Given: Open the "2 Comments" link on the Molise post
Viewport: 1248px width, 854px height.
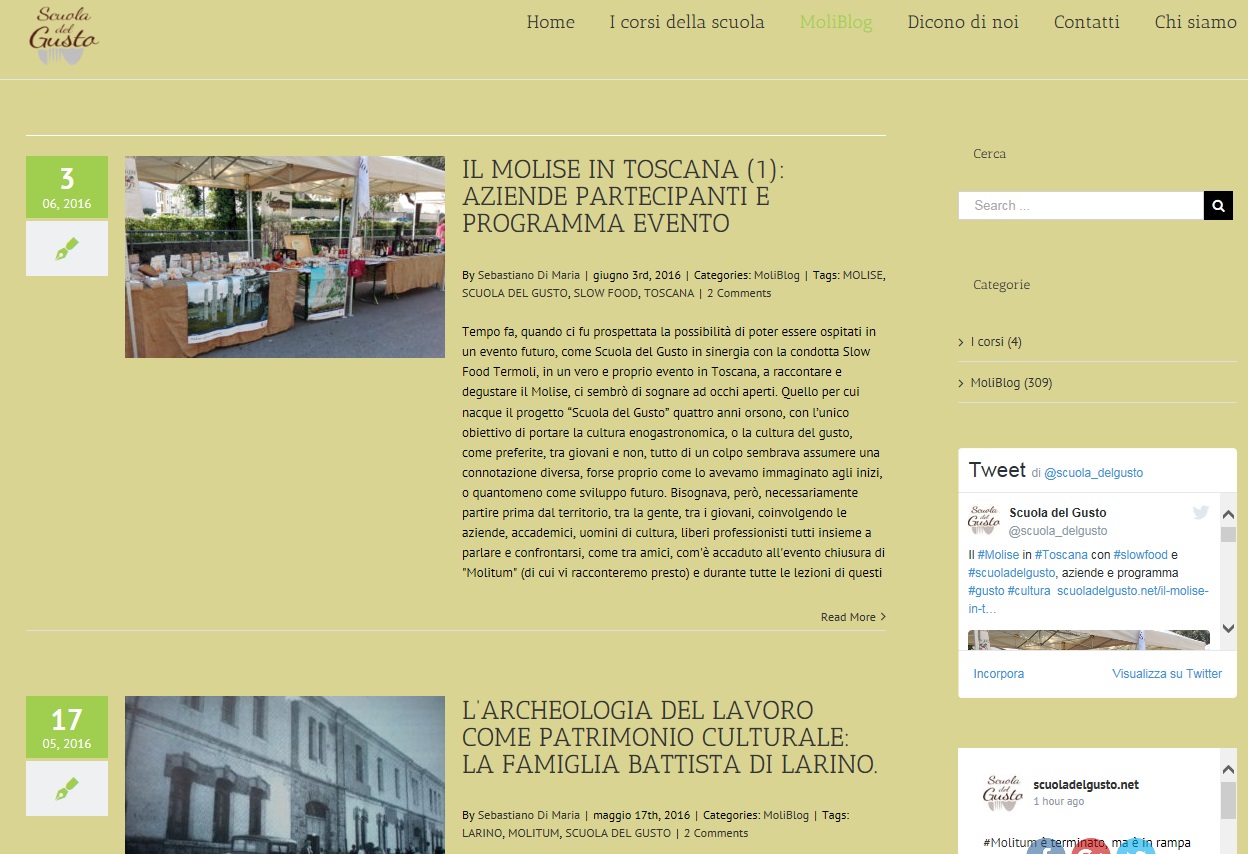Looking at the screenshot, I should [740, 293].
